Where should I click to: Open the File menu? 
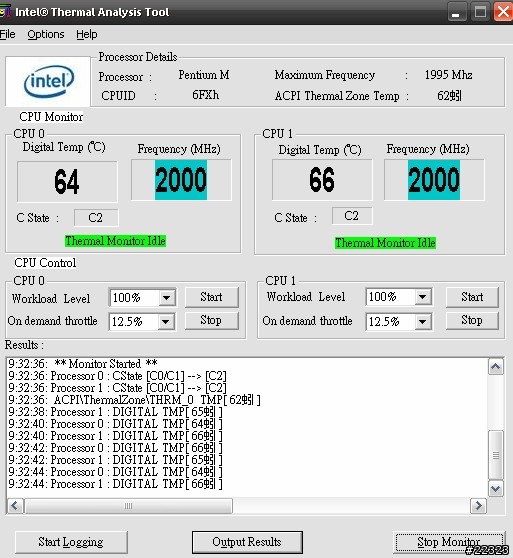pyautogui.click(x=7, y=34)
